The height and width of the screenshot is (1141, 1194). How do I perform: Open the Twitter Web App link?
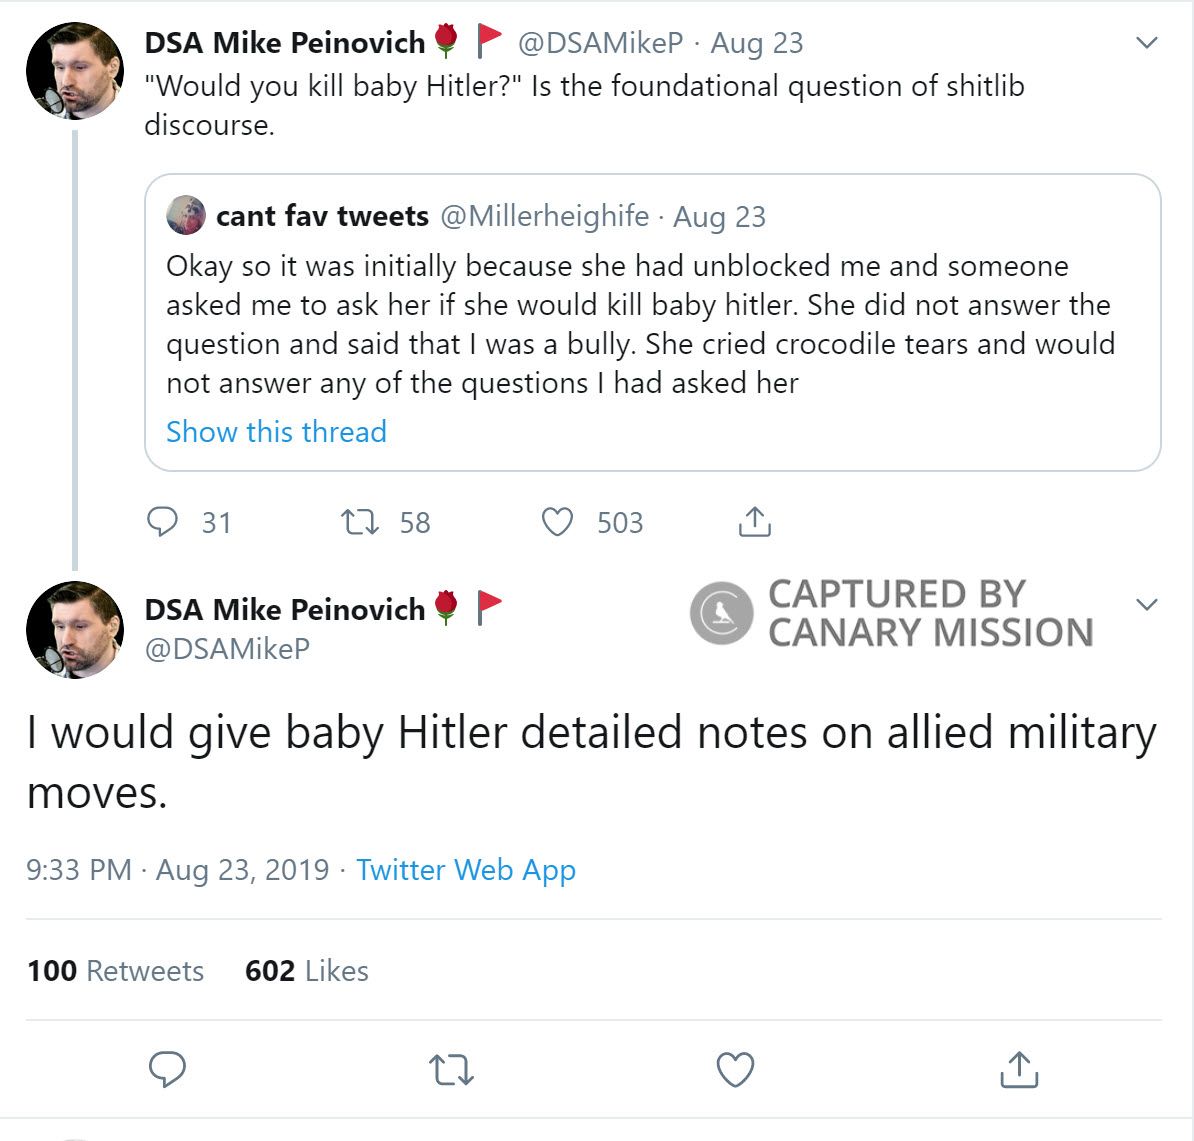point(466,870)
